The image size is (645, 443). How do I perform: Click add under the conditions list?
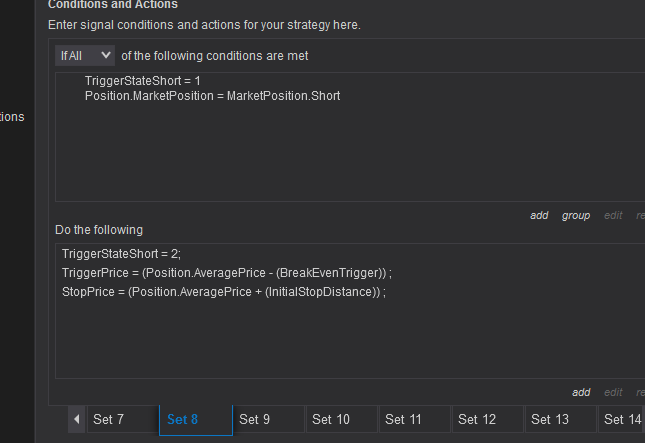tap(539, 215)
